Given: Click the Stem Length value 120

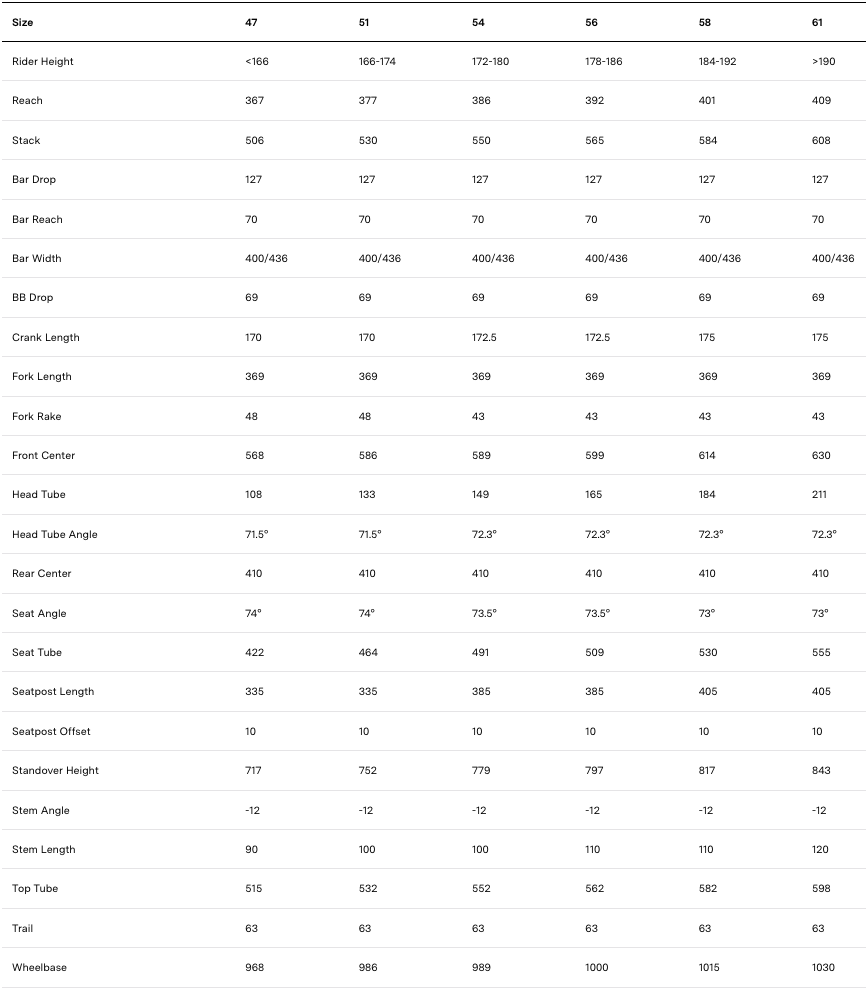Looking at the screenshot, I should (821, 849).
